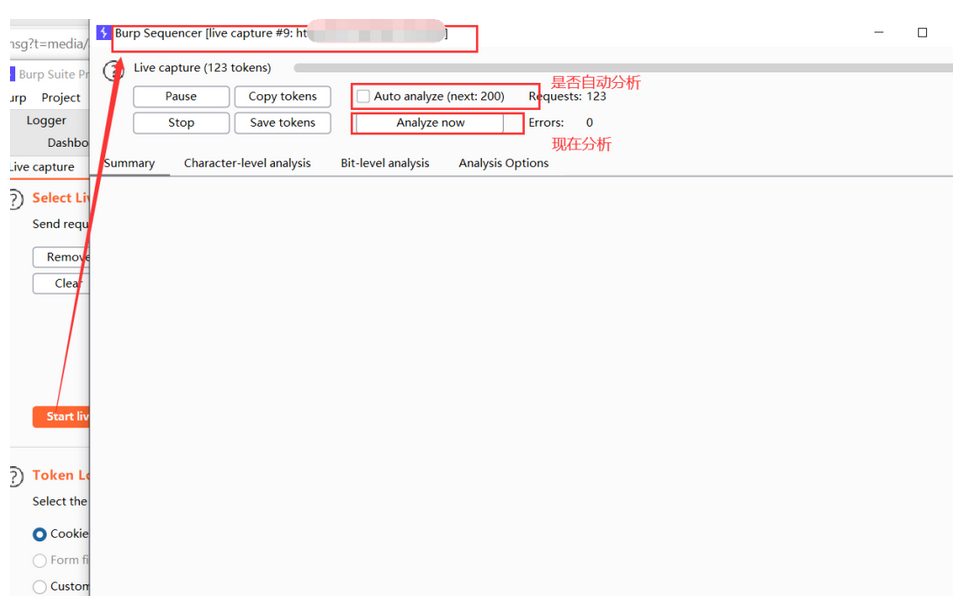Click the Errors: 0 counter text

560,122
